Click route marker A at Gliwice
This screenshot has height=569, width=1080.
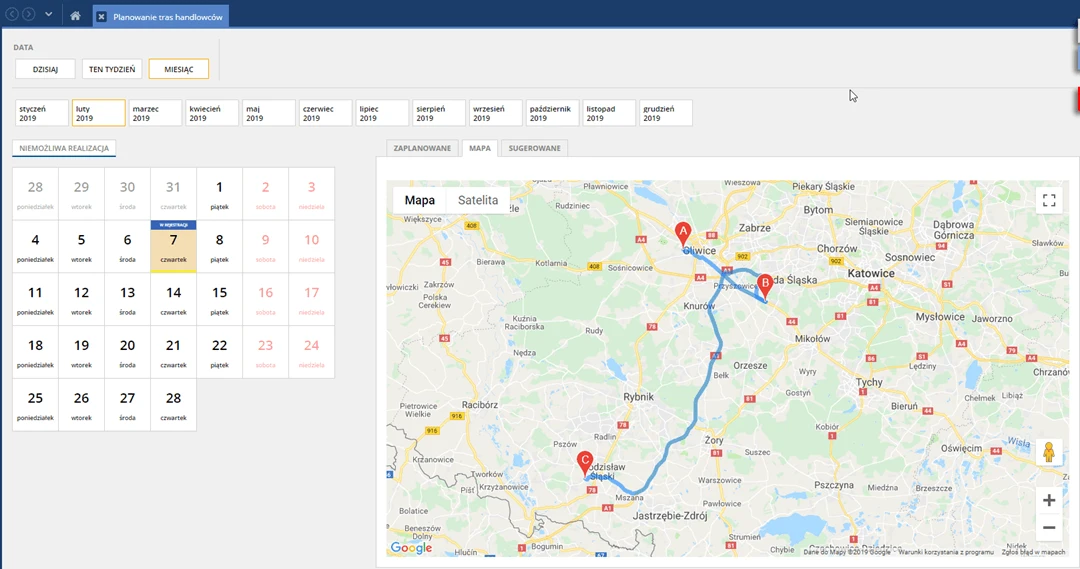pyautogui.click(x=683, y=234)
